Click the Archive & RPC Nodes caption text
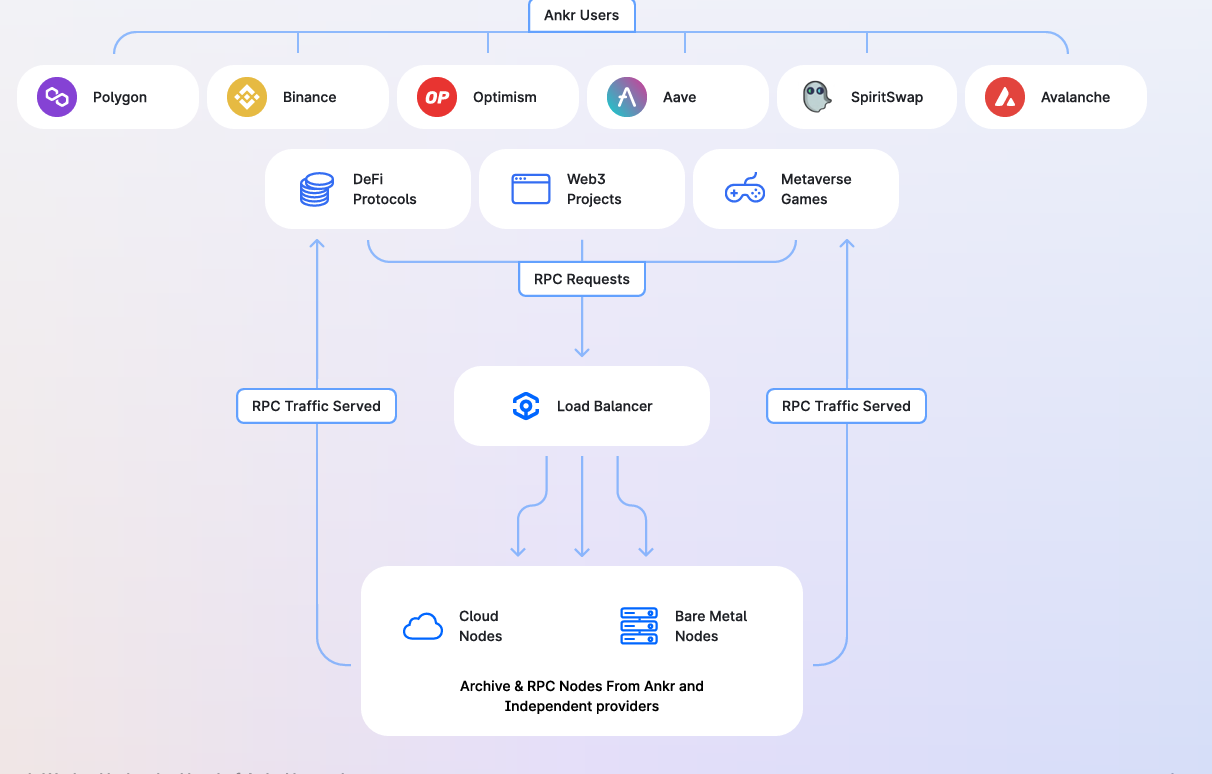This screenshot has height=774, width=1212. tap(582, 696)
